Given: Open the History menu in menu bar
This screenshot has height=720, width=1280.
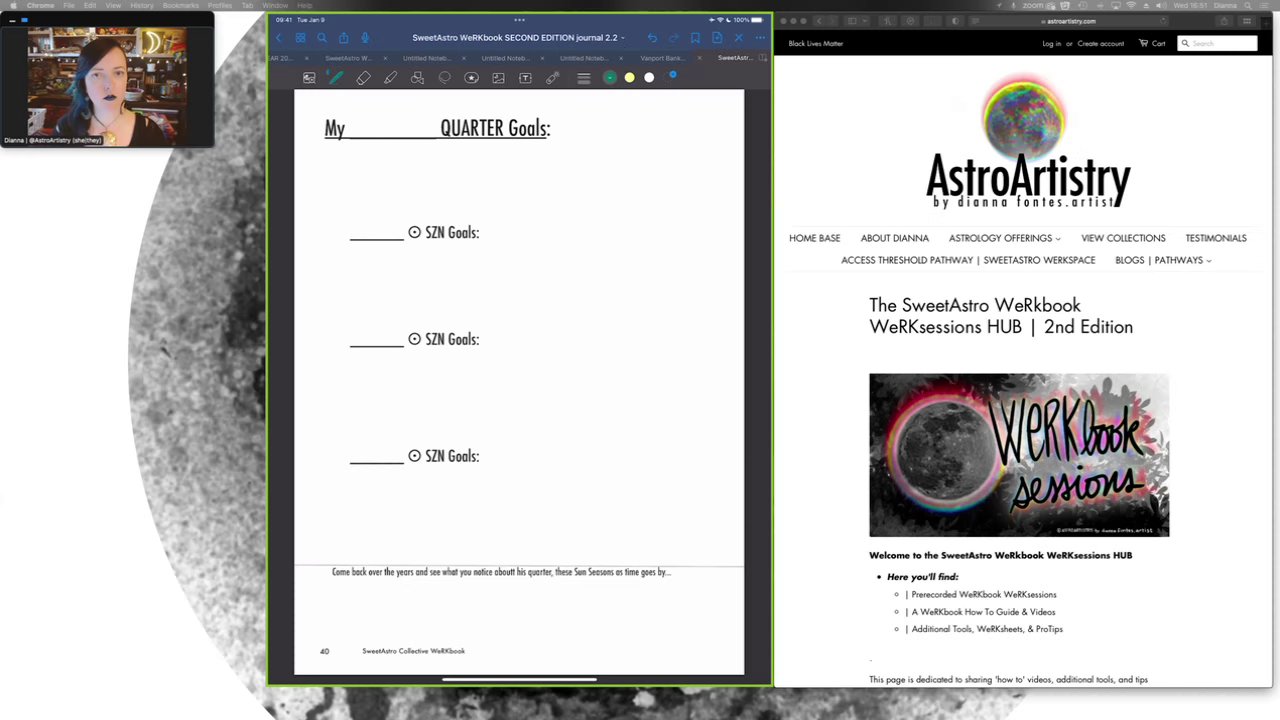Looking at the screenshot, I should [x=142, y=6].
